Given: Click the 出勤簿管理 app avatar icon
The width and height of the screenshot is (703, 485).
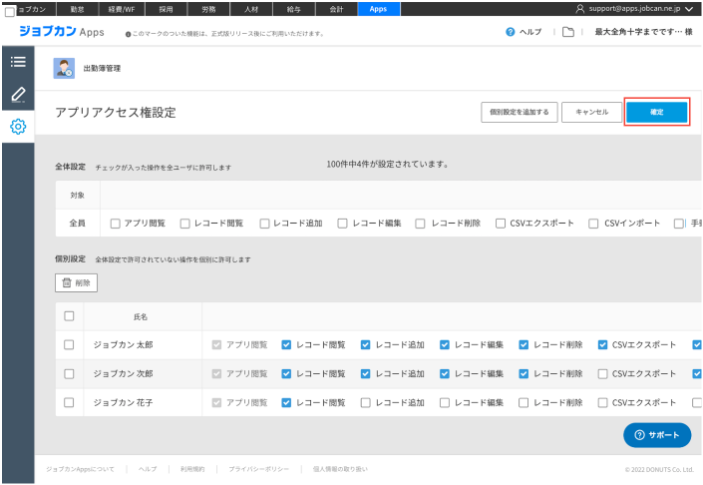Looking at the screenshot, I should (x=63, y=69).
